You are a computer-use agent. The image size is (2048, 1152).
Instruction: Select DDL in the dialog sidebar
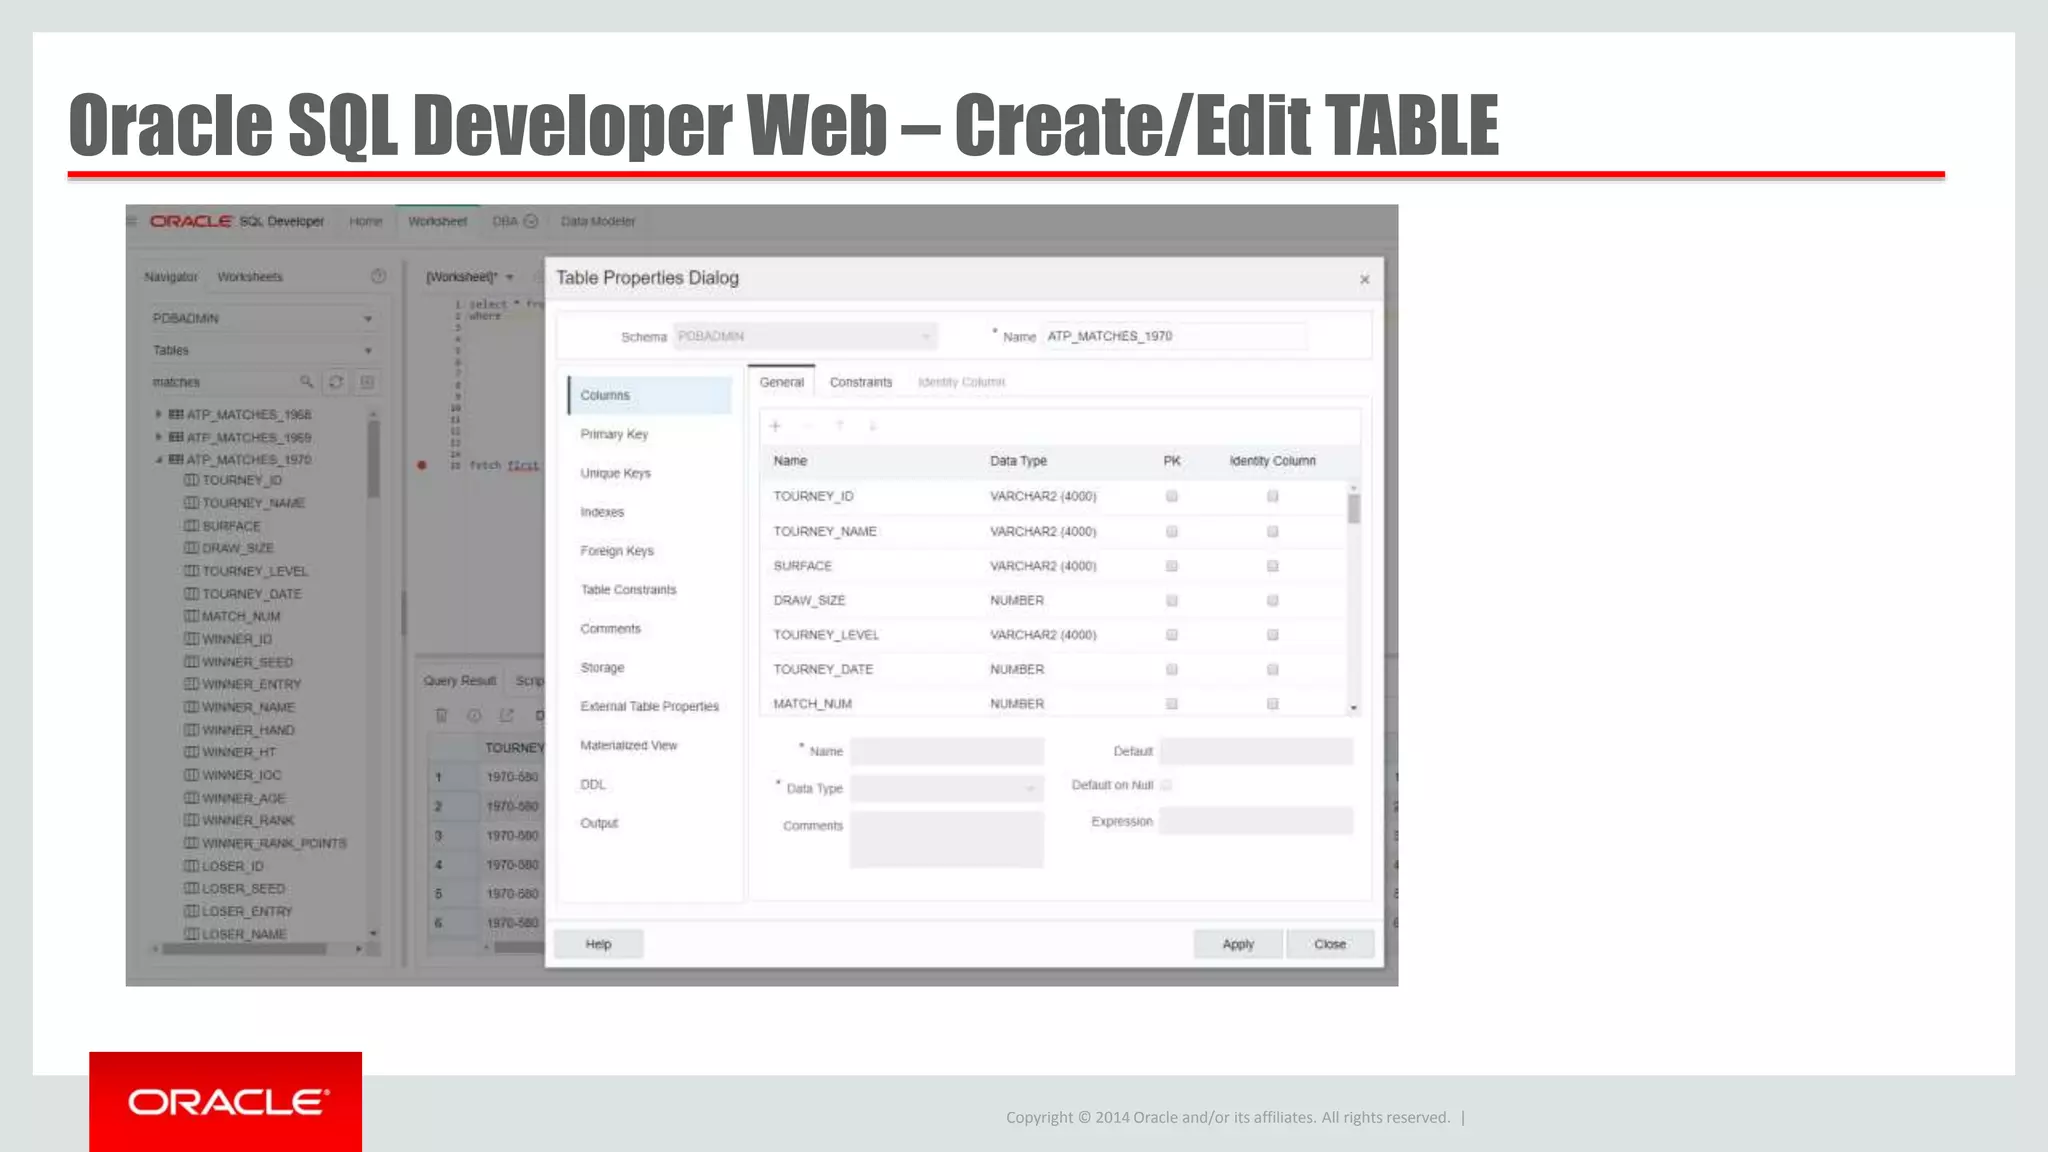[593, 784]
